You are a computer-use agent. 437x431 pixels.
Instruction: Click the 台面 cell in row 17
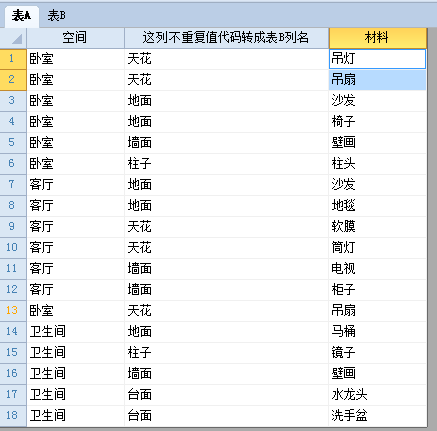(x=226, y=395)
